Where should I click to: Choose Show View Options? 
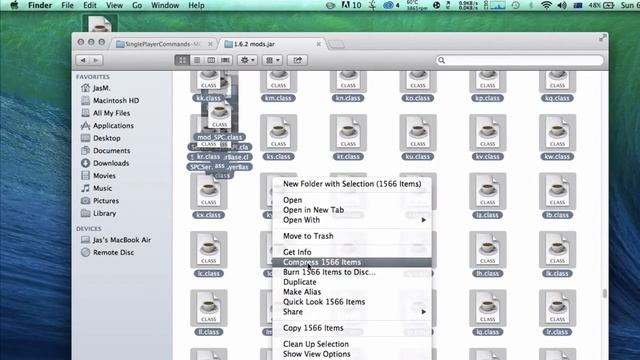pos(352,354)
